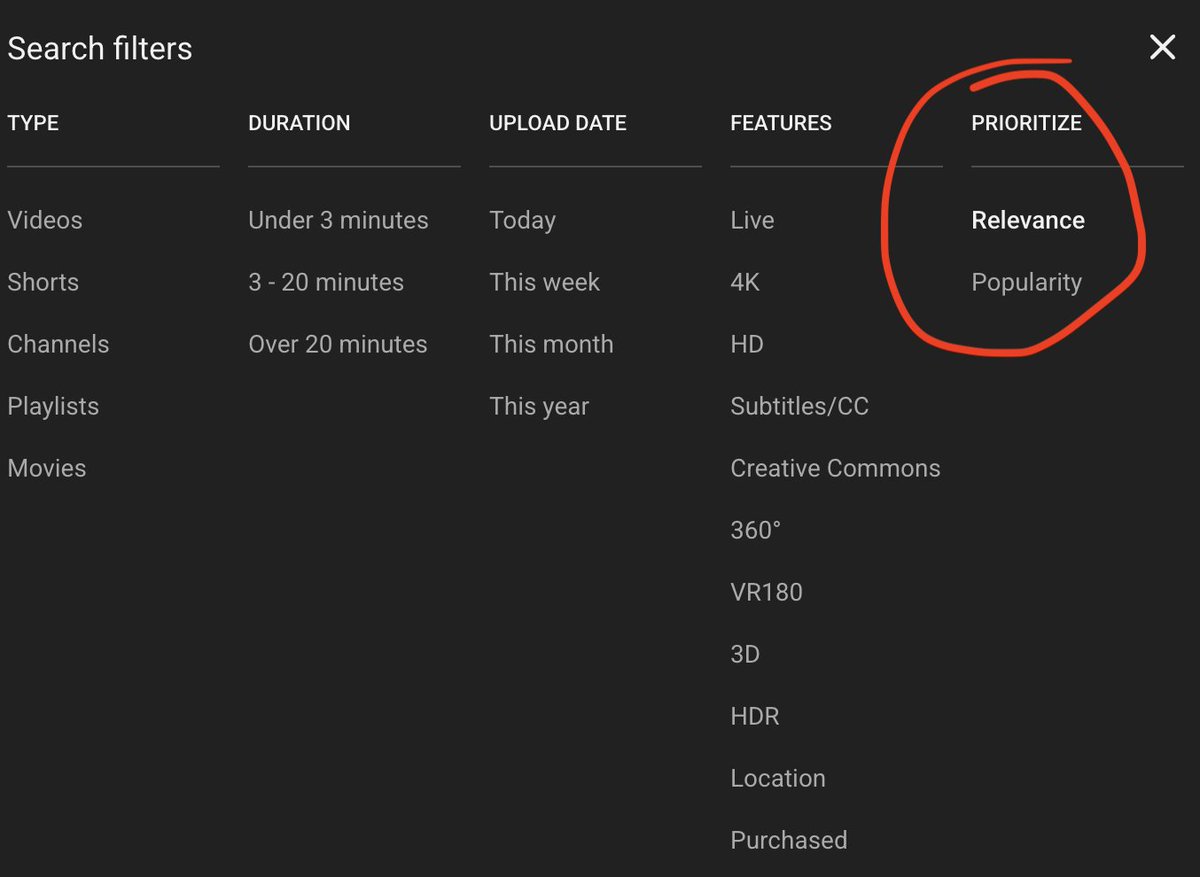Enable the 360° feature filter
The width and height of the screenshot is (1200, 877).
pos(755,530)
